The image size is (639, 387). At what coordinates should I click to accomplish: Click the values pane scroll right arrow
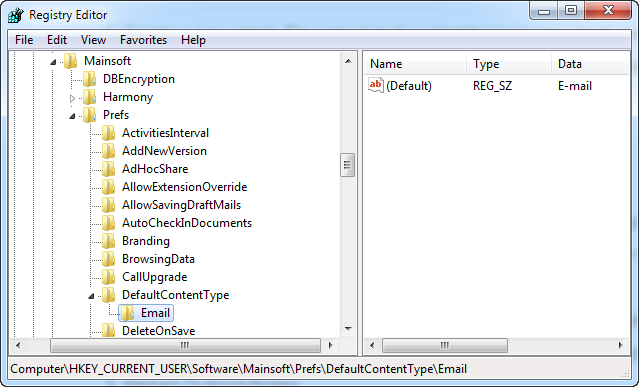point(620,345)
